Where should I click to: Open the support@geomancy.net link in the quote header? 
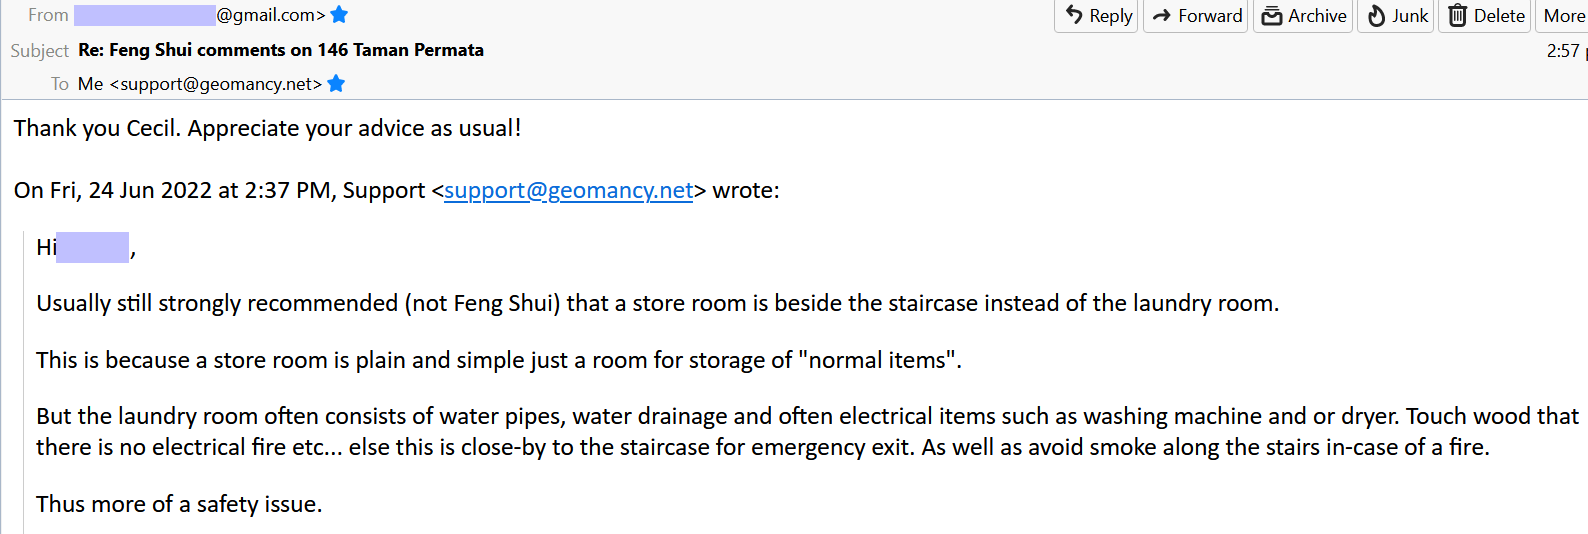pos(568,190)
